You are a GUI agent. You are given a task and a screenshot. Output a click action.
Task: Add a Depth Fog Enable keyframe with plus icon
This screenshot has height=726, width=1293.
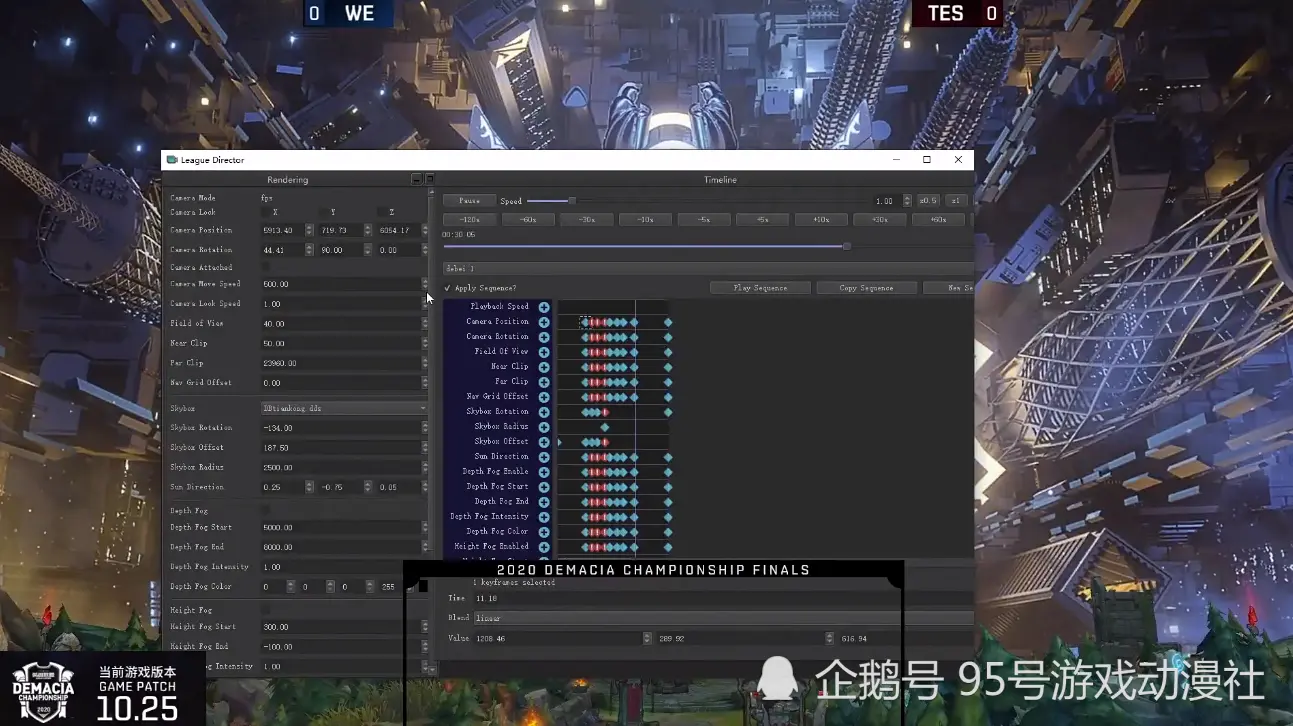click(544, 472)
